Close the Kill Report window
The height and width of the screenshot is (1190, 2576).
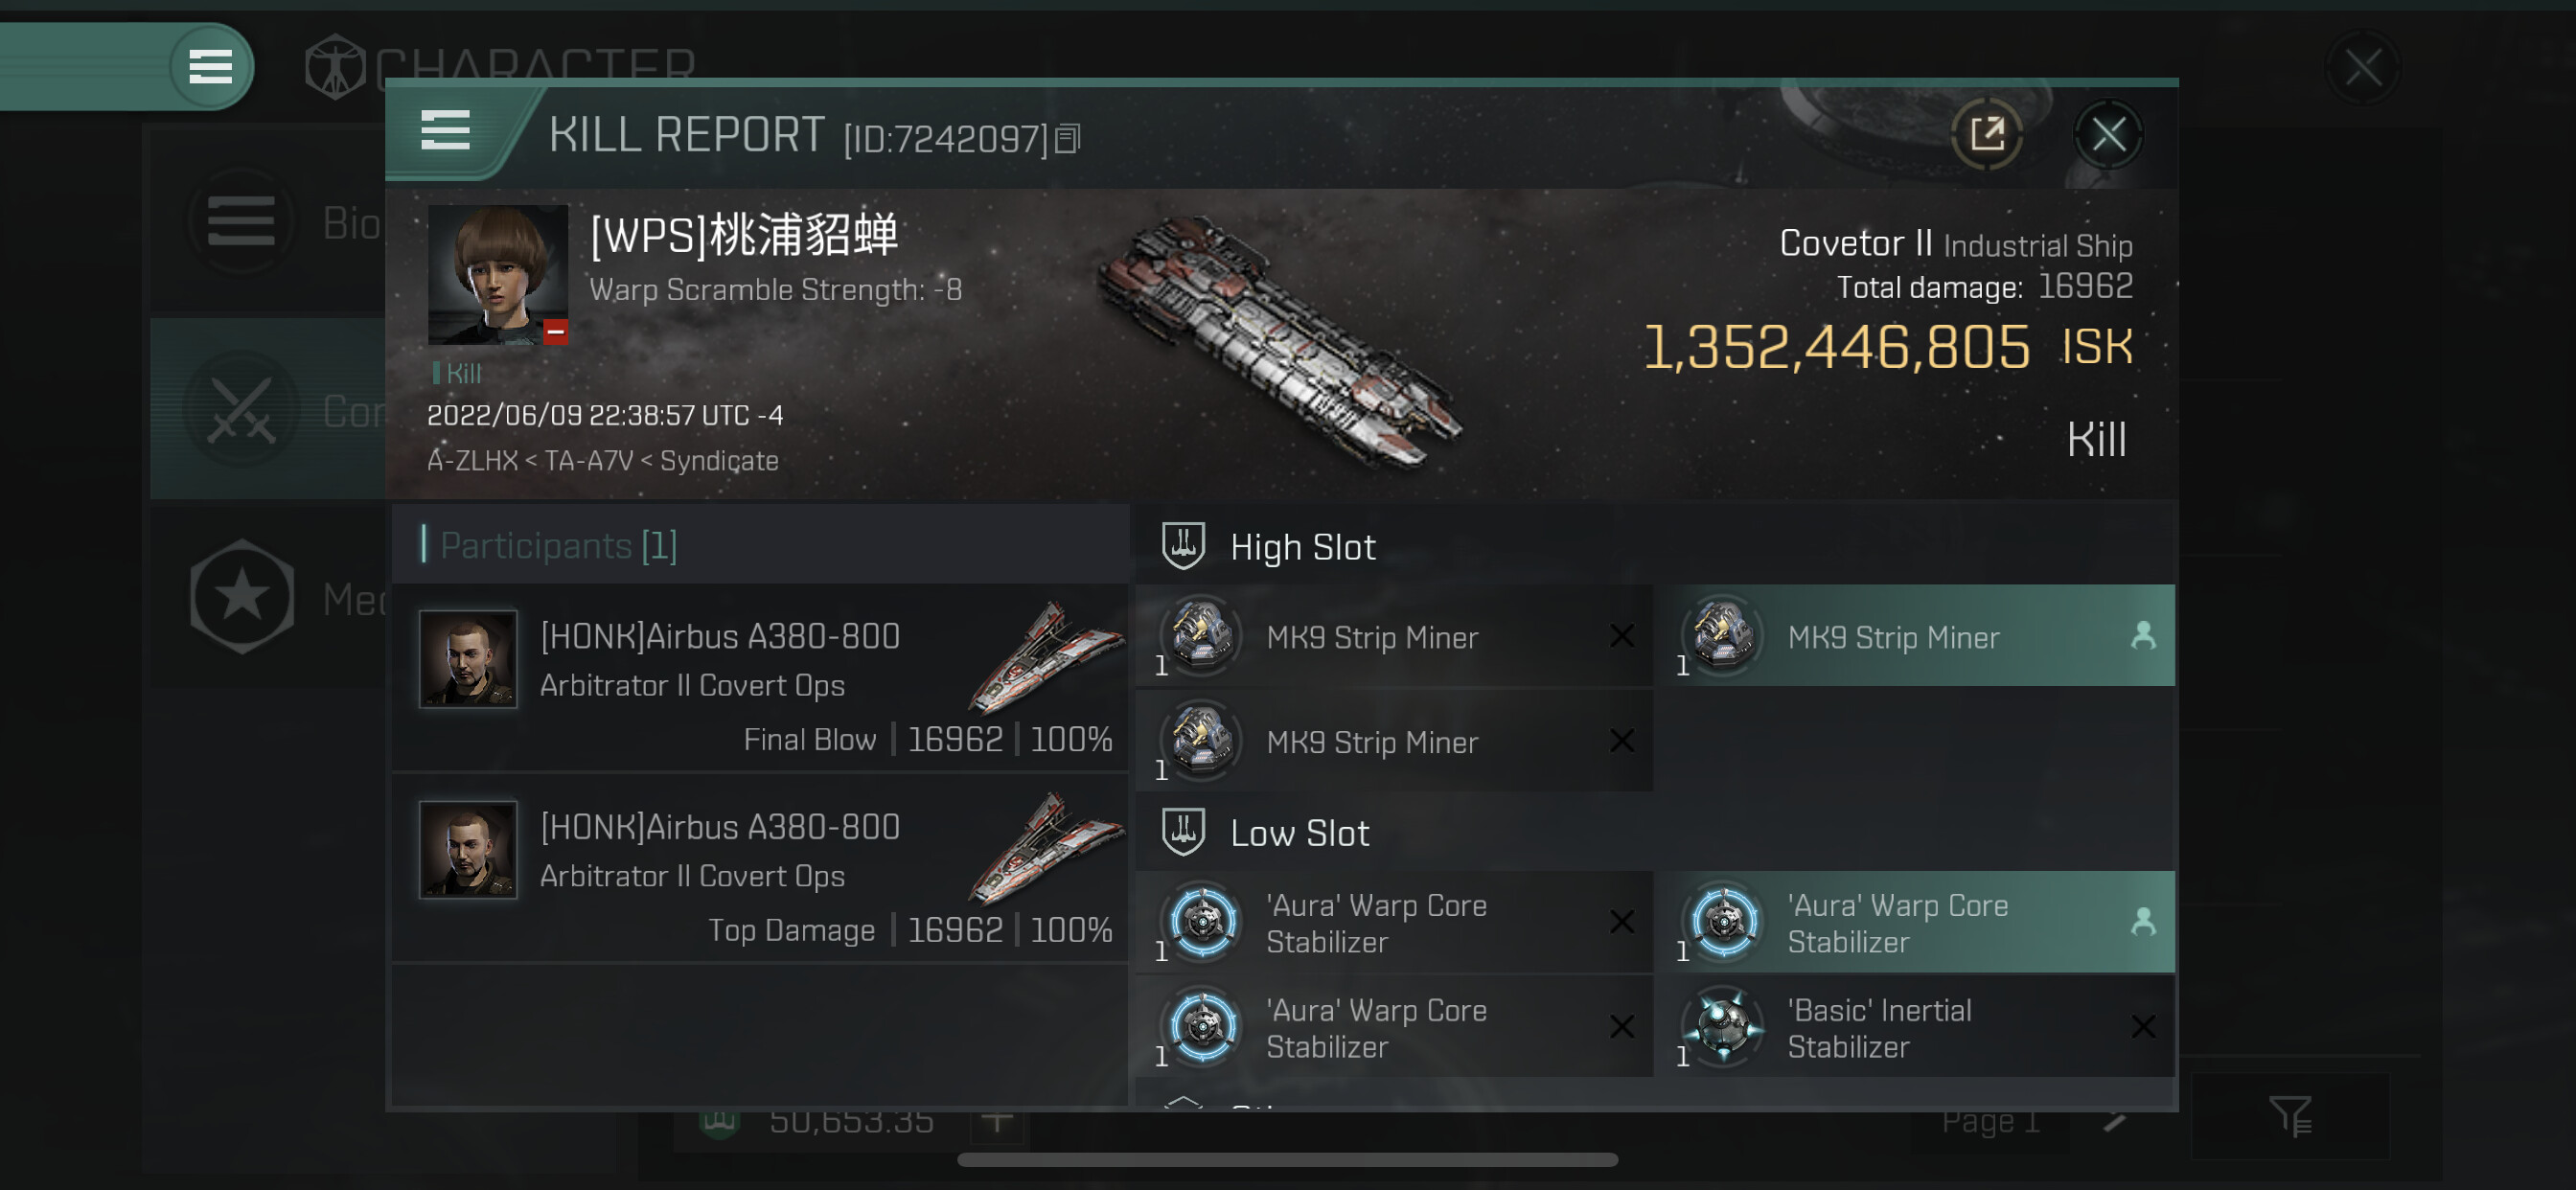pos(2108,134)
